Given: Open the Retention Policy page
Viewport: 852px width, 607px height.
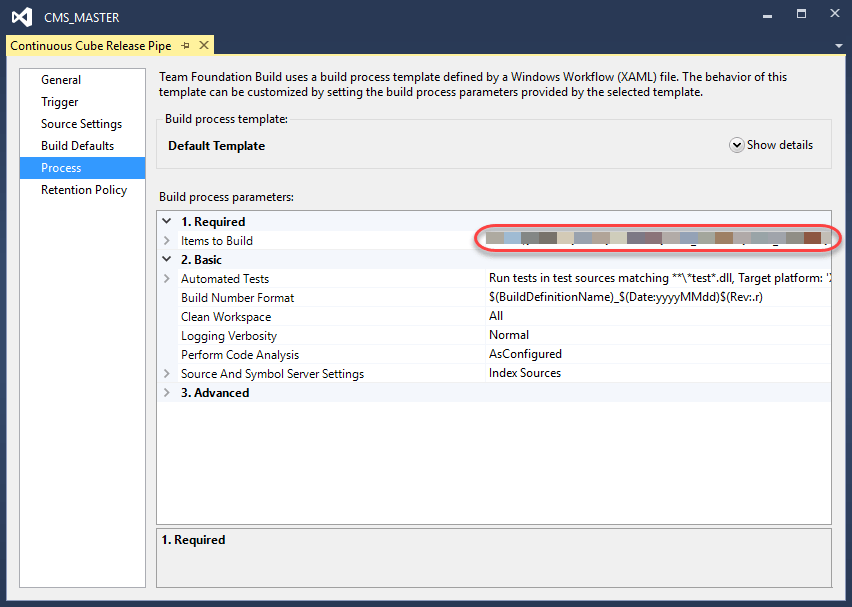Looking at the screenshot, I should tap(84, 190).
